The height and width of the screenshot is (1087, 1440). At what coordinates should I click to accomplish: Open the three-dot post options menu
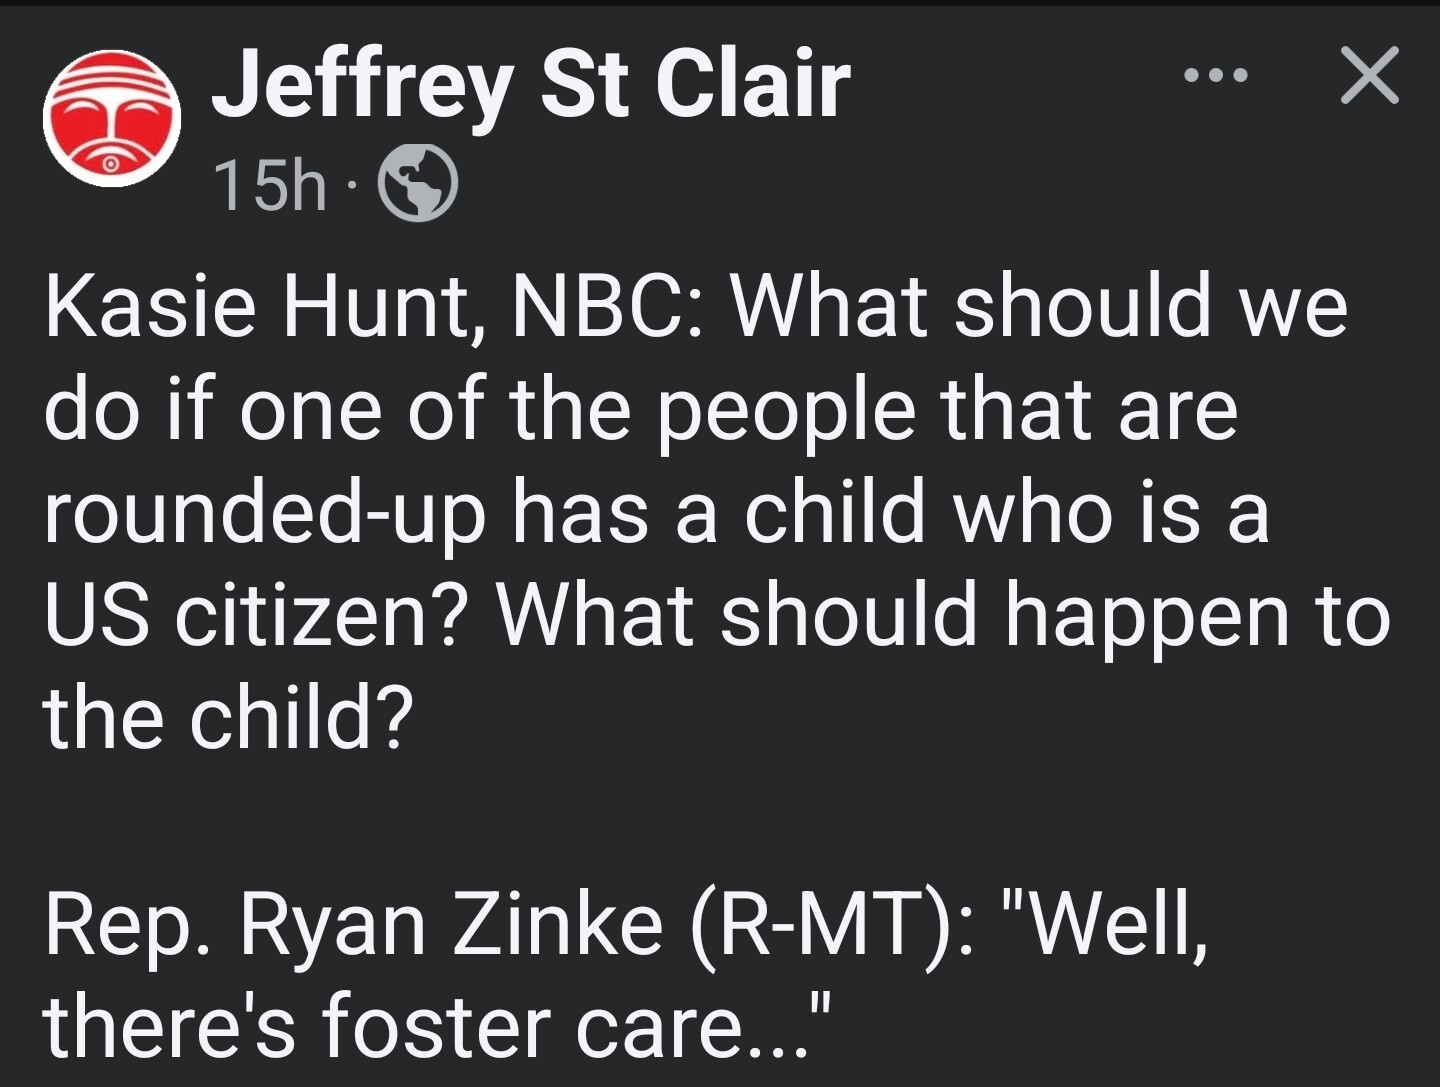(1214, 75)
